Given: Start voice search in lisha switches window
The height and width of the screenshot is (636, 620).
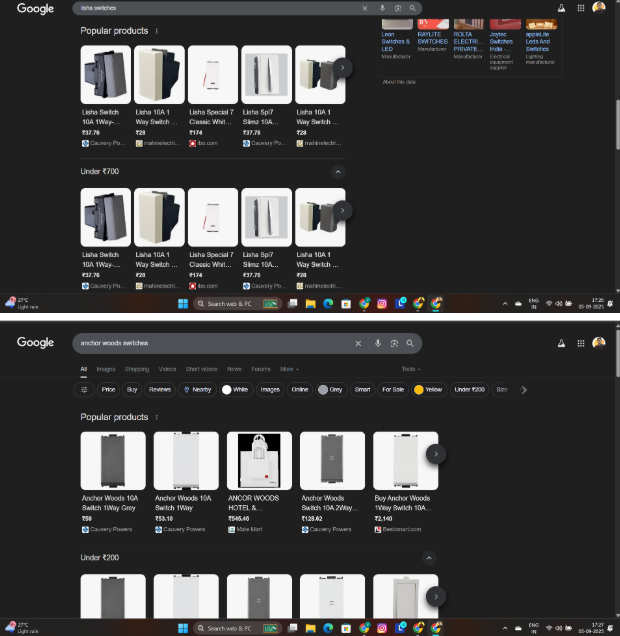Looking at the screenshot, I should (x=382, y=8).
